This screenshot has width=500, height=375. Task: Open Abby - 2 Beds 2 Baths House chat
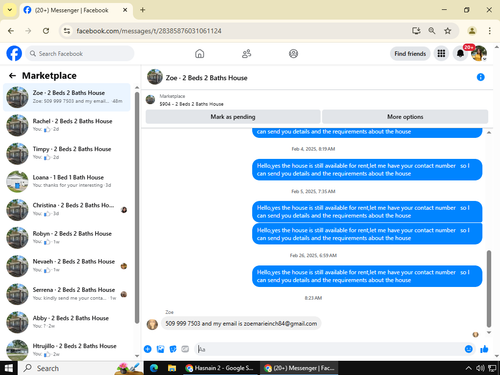point(67,322)
